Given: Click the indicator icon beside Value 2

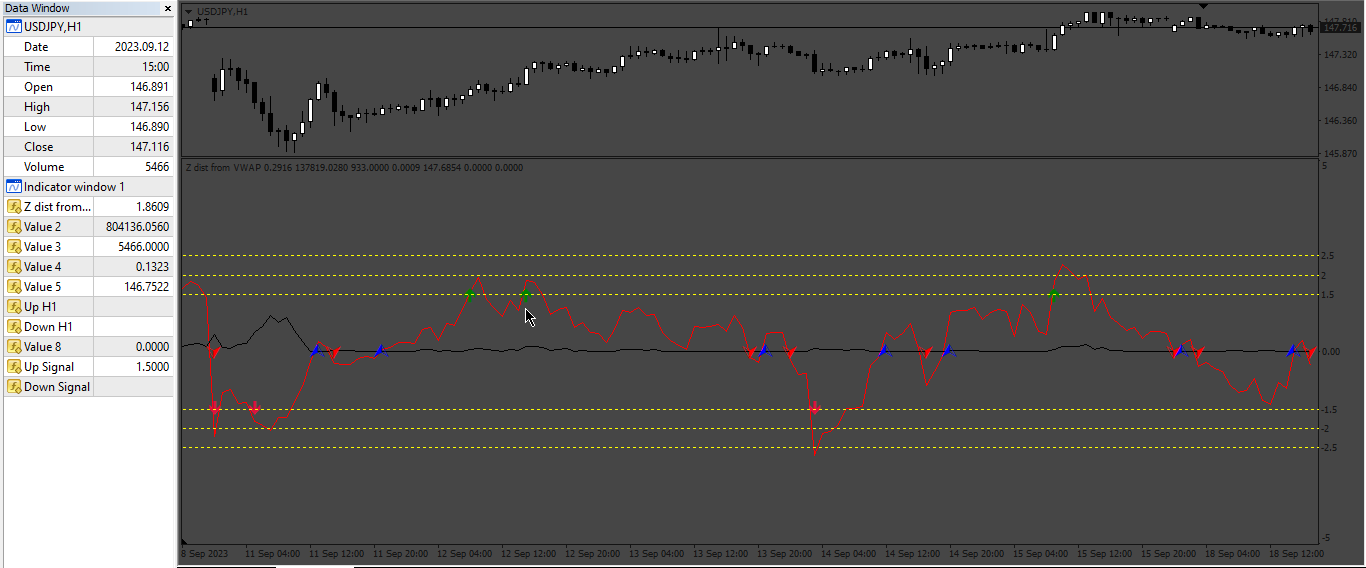Looking at the screenshot, I should pyautogui.click(x=14, y=227).
